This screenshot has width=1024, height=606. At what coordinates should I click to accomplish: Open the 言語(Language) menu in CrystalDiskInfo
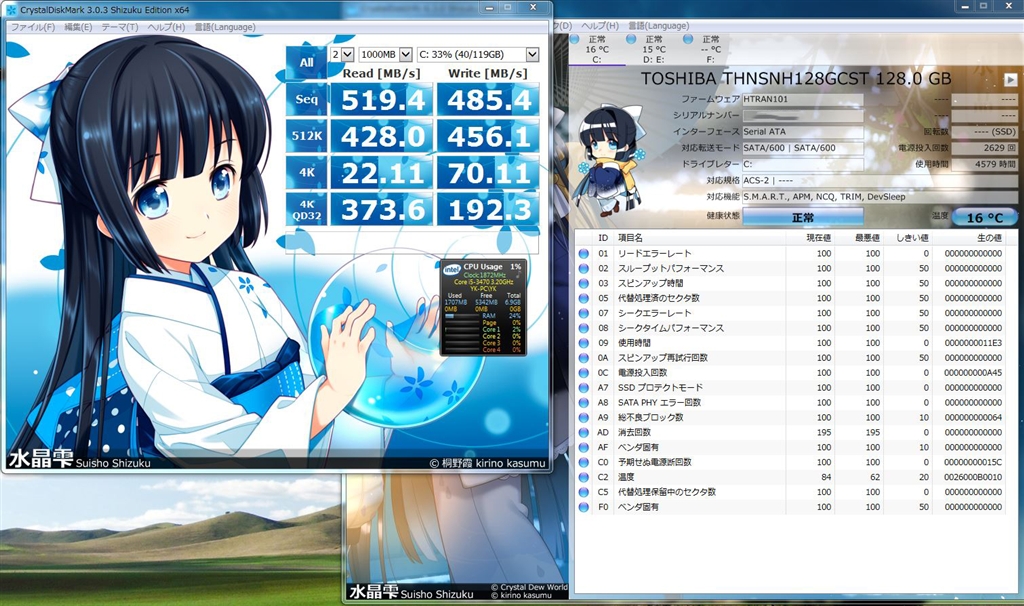coord(658,25)
